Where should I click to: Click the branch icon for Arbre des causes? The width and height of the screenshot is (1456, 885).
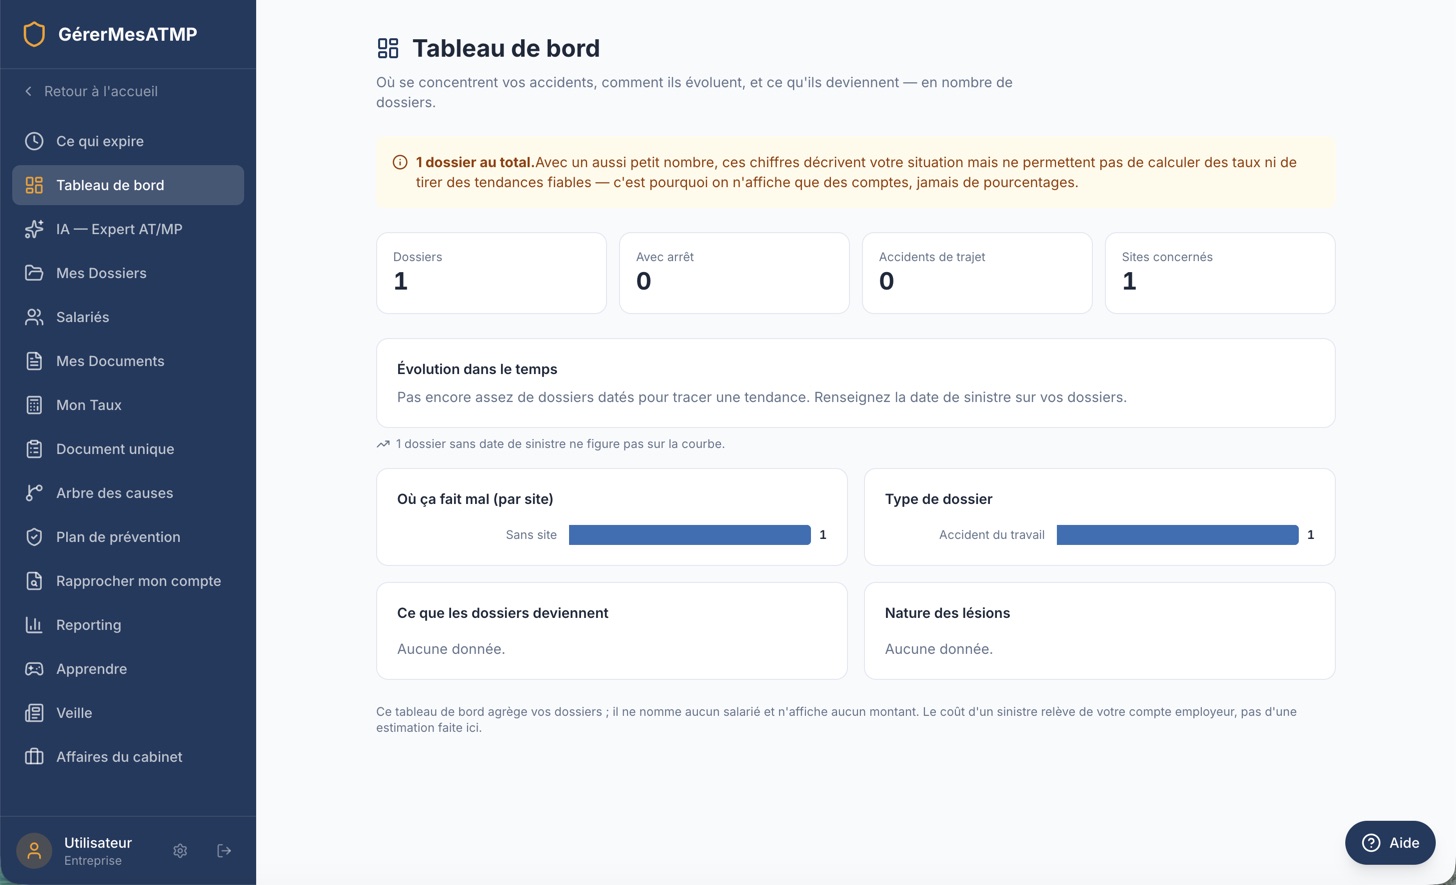[x=34, y=493]
